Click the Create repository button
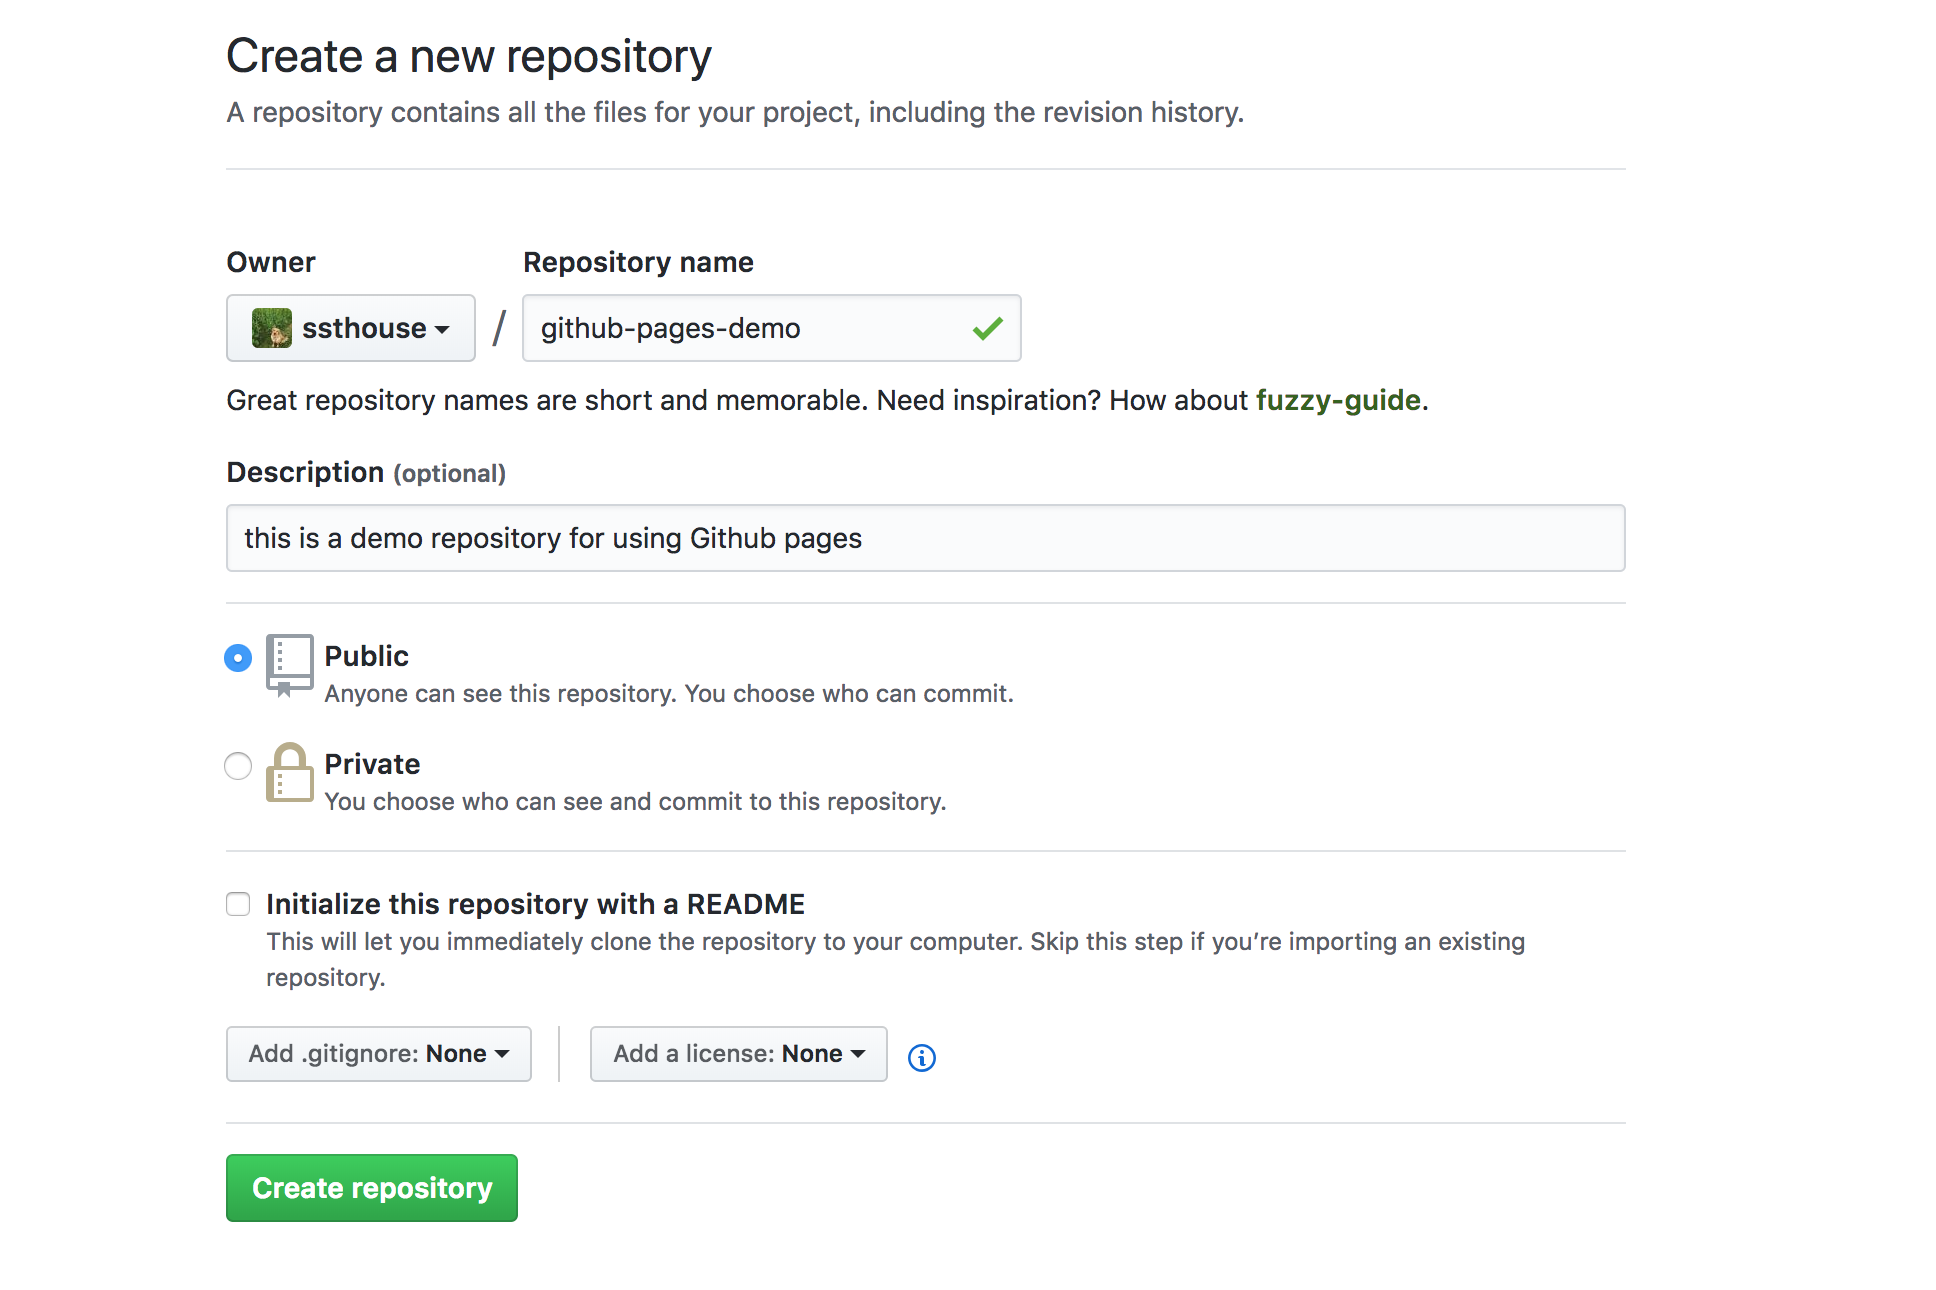This screenshot has height=1290, width=1936. coord(371,1188)
